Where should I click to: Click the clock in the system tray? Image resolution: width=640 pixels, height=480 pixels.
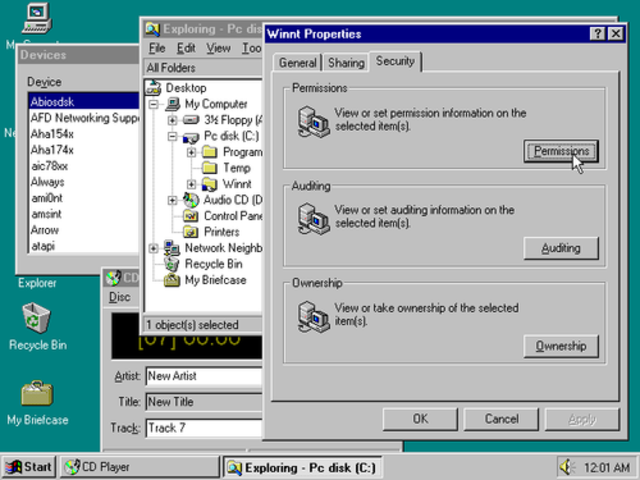607,467
